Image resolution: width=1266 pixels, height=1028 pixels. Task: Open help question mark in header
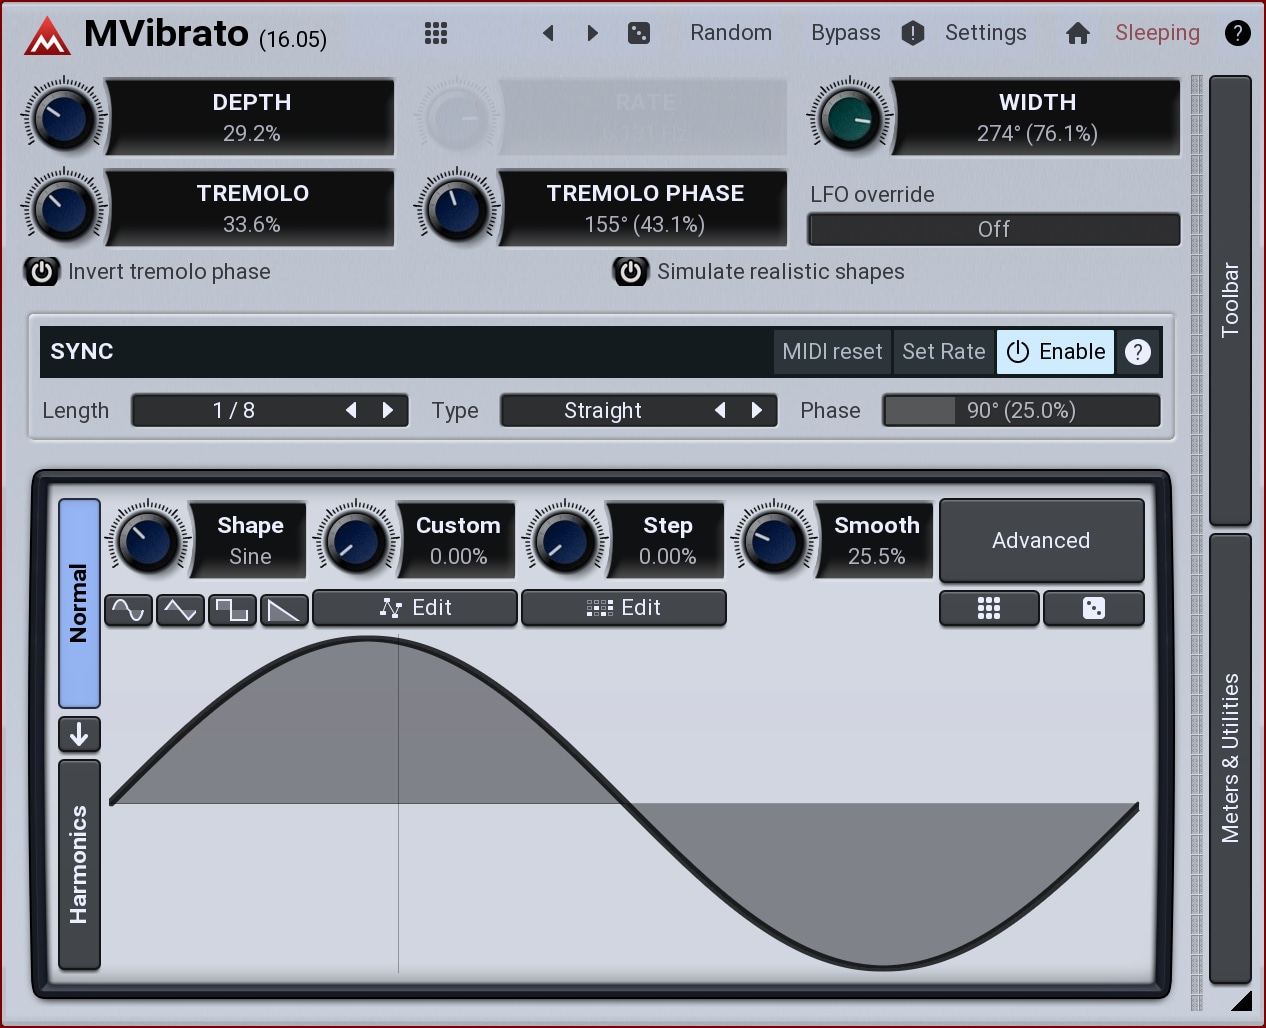click(1237, 33)
